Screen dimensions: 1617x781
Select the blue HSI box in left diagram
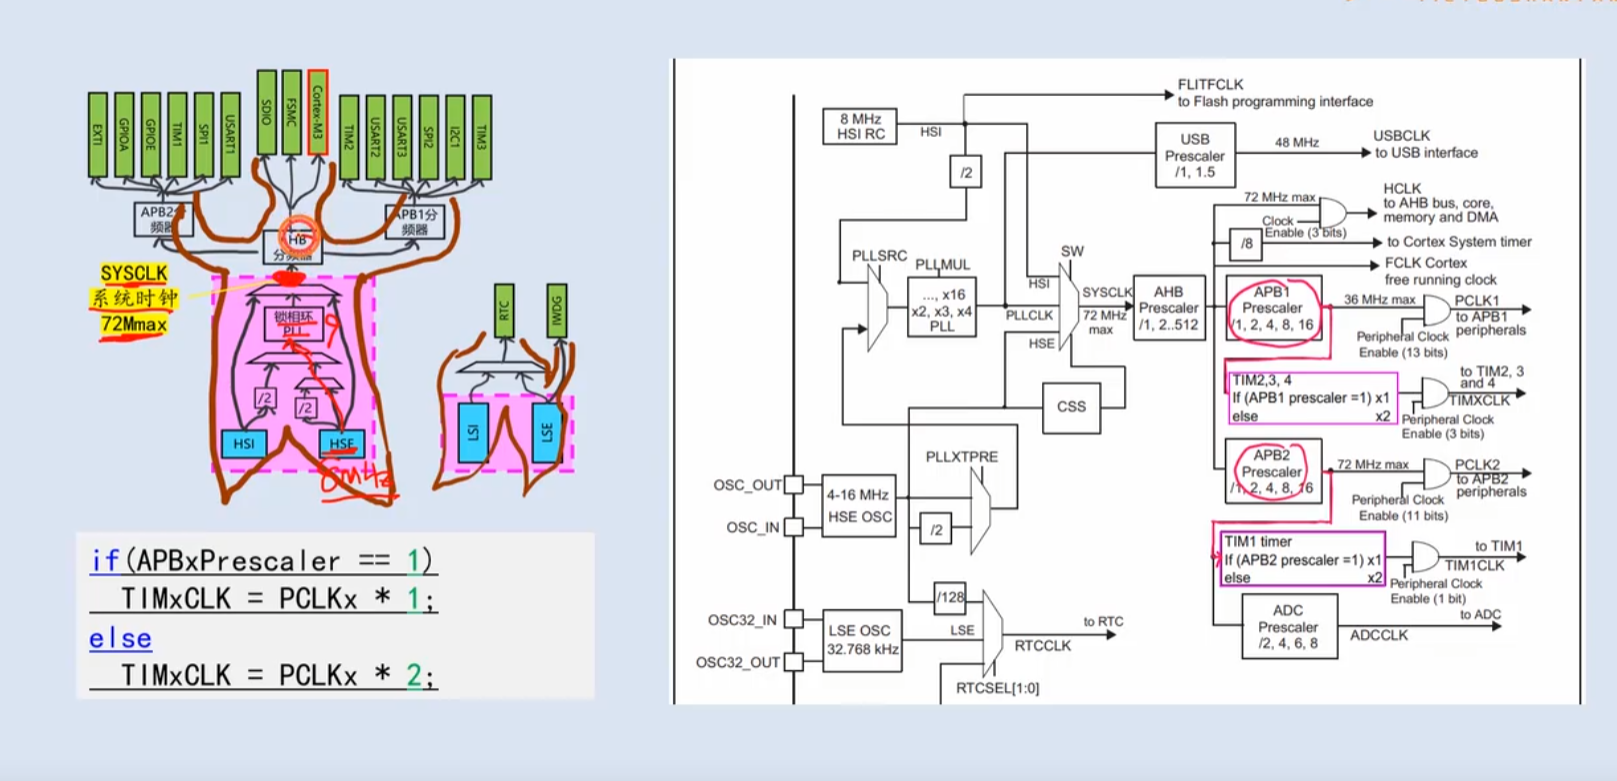(x=244, y=443)
